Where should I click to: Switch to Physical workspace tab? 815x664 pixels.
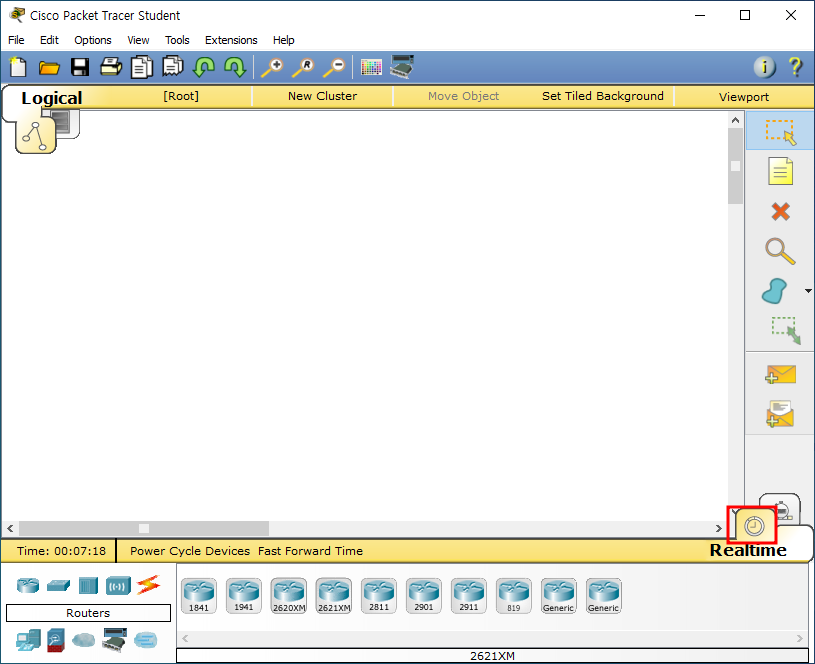pyautogui.click(x=67, y=124)
